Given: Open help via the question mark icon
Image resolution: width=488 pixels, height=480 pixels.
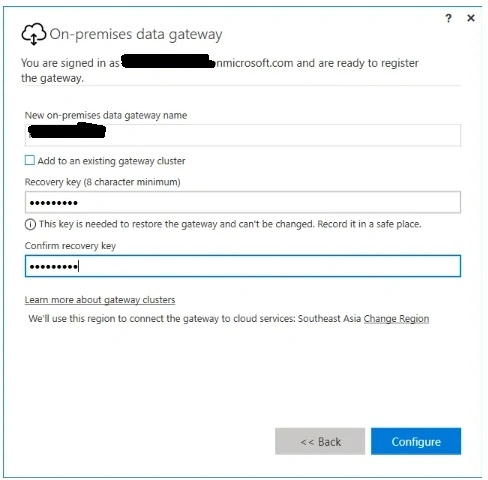Looking at the screenshot, I should (449, 18).
